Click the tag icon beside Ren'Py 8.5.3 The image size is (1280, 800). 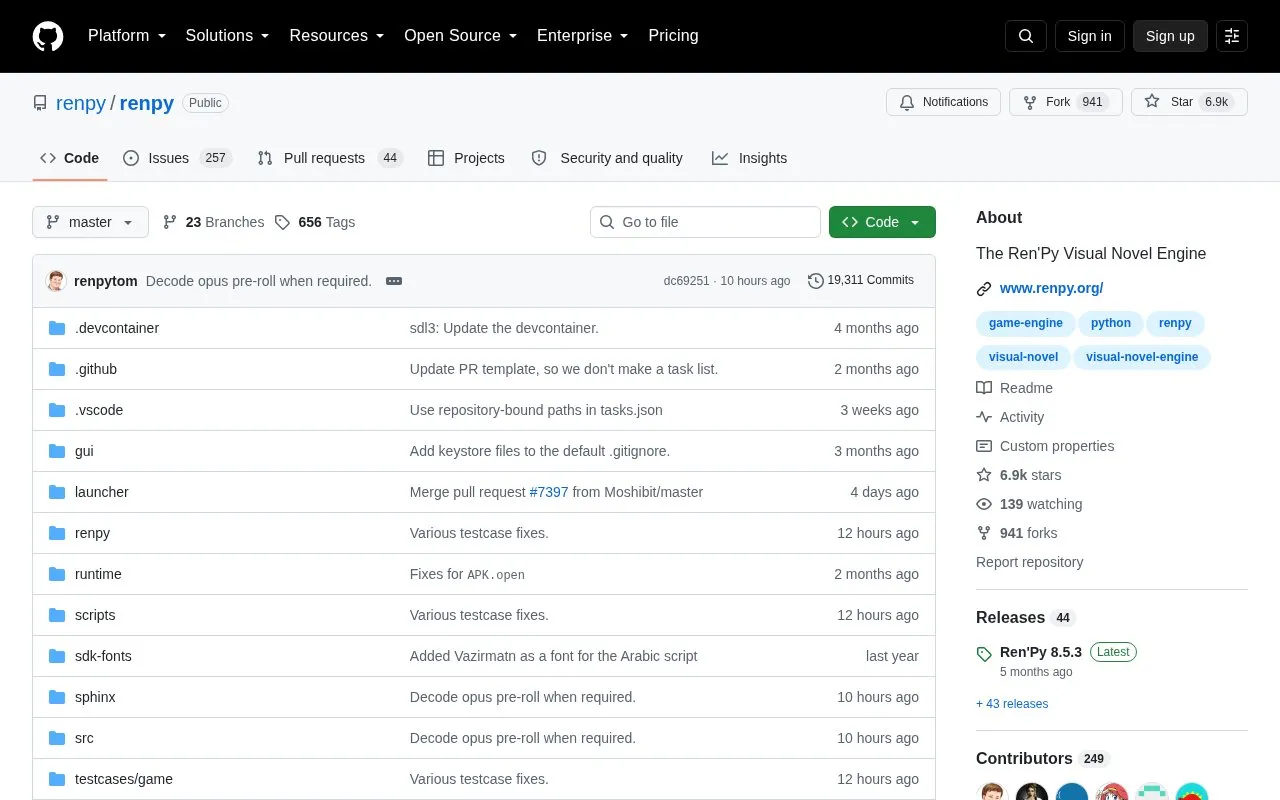click(x=984, y=654)
